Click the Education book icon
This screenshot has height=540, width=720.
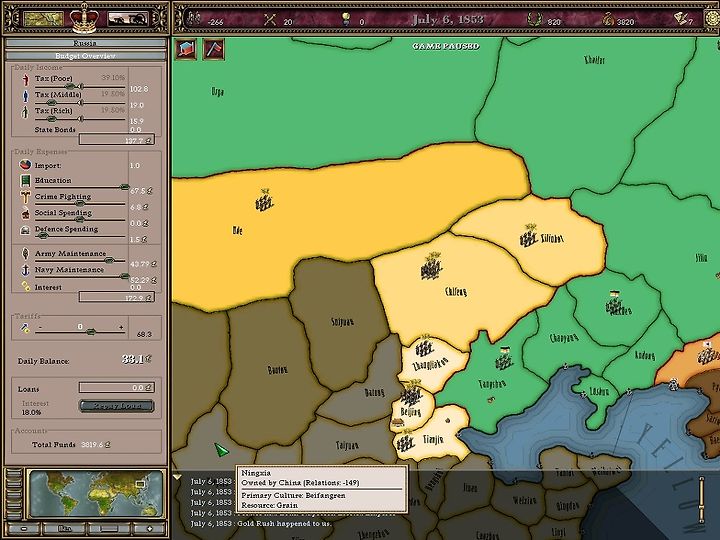[x=25, y=180]
